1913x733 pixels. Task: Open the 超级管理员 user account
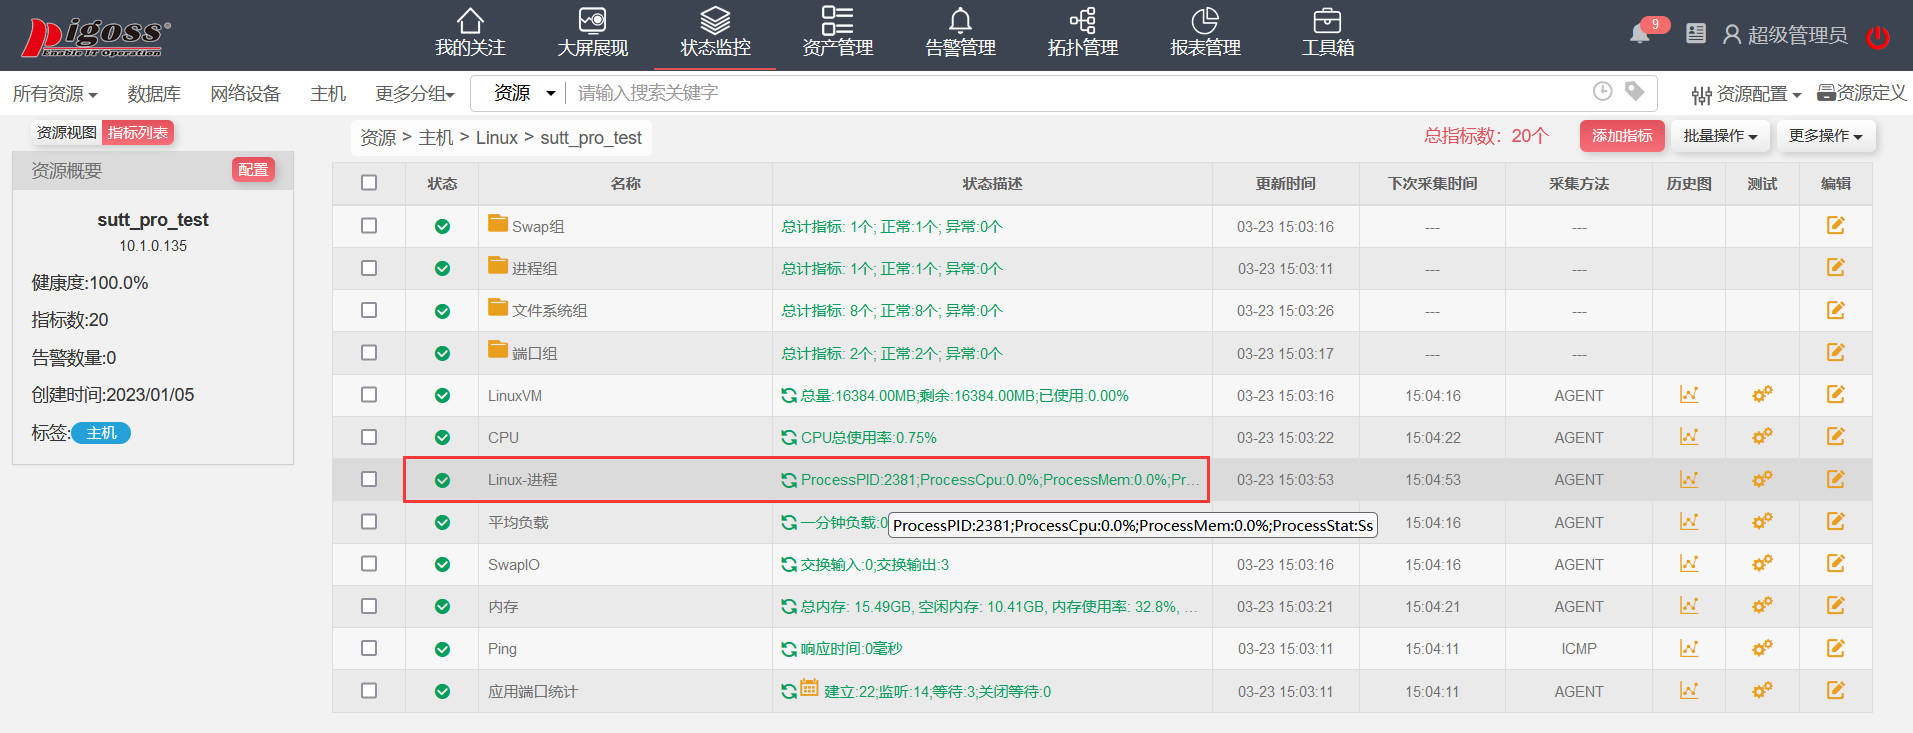point(1785,35)
